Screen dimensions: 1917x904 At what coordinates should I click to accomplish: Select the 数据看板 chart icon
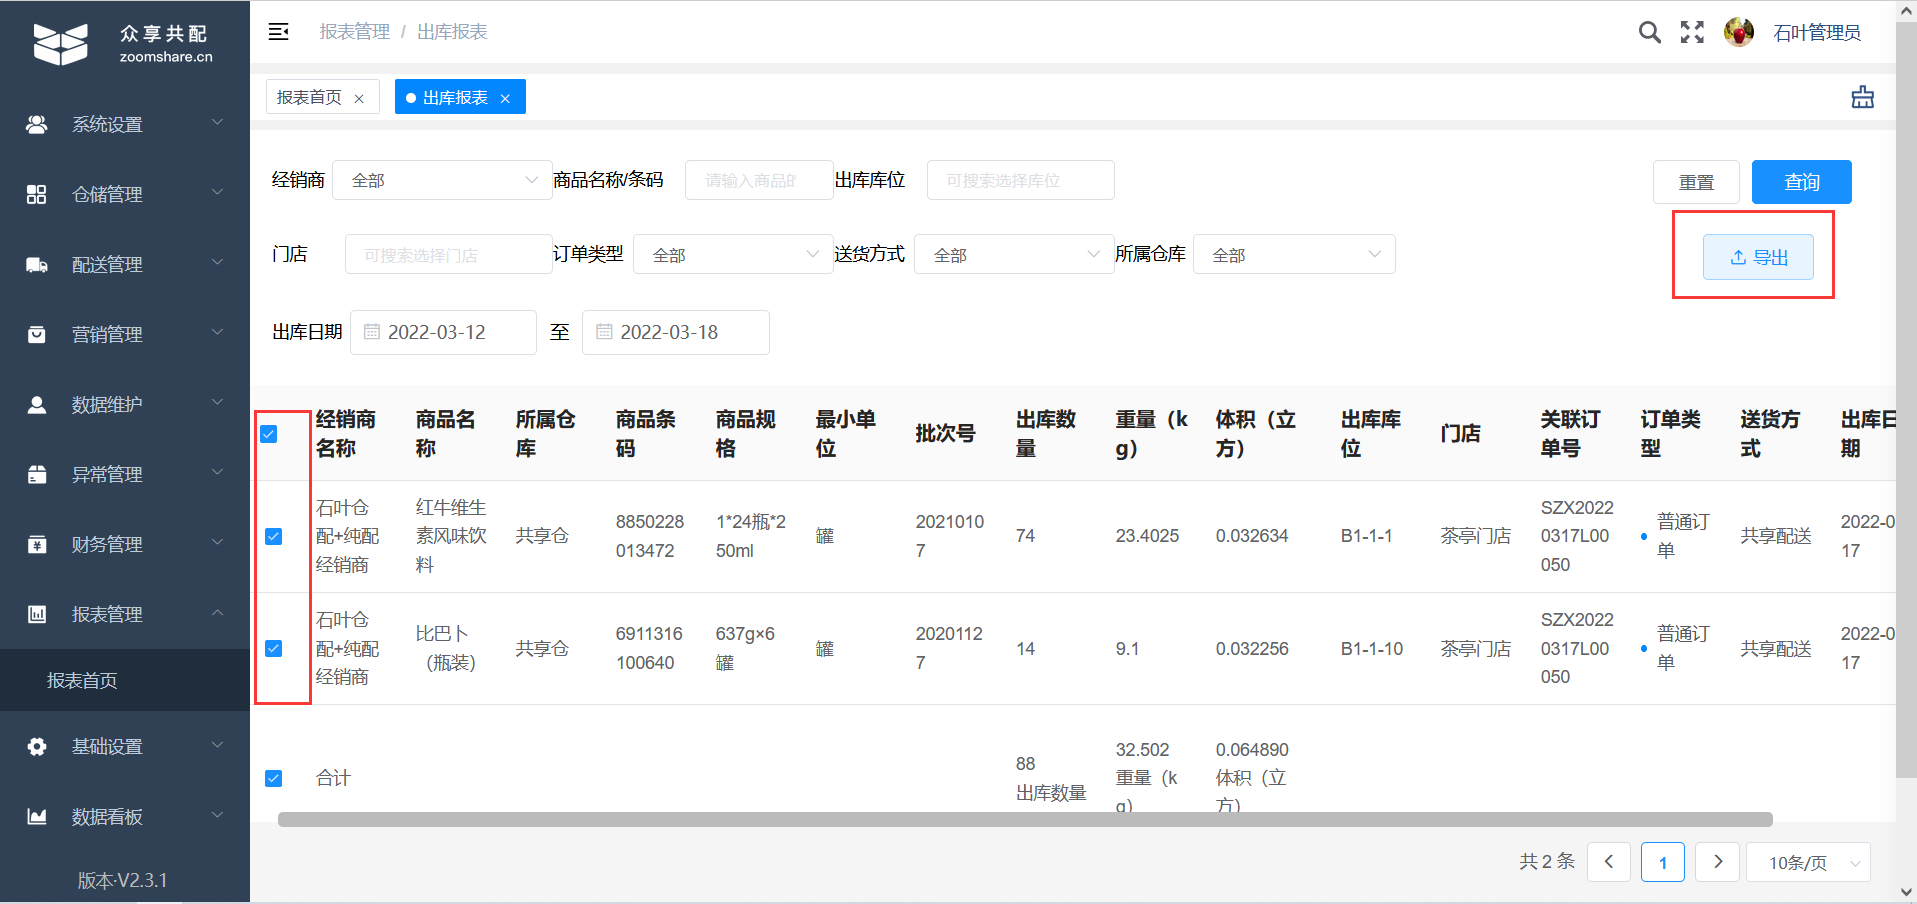pos(37,816)
